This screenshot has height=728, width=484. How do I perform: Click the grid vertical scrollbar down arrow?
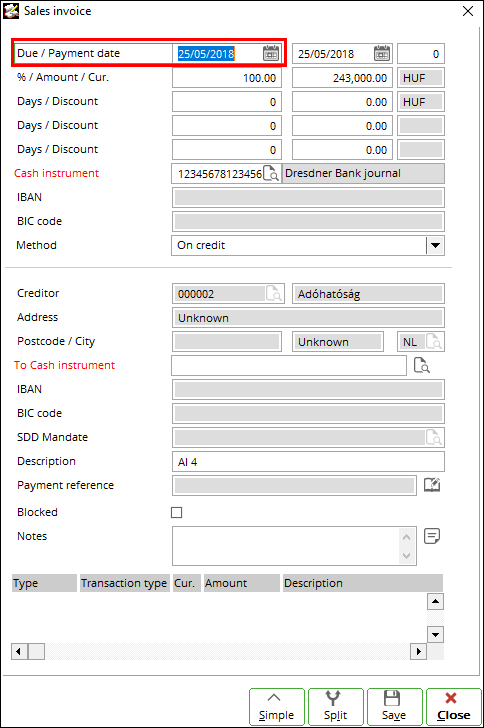(435, 634)
